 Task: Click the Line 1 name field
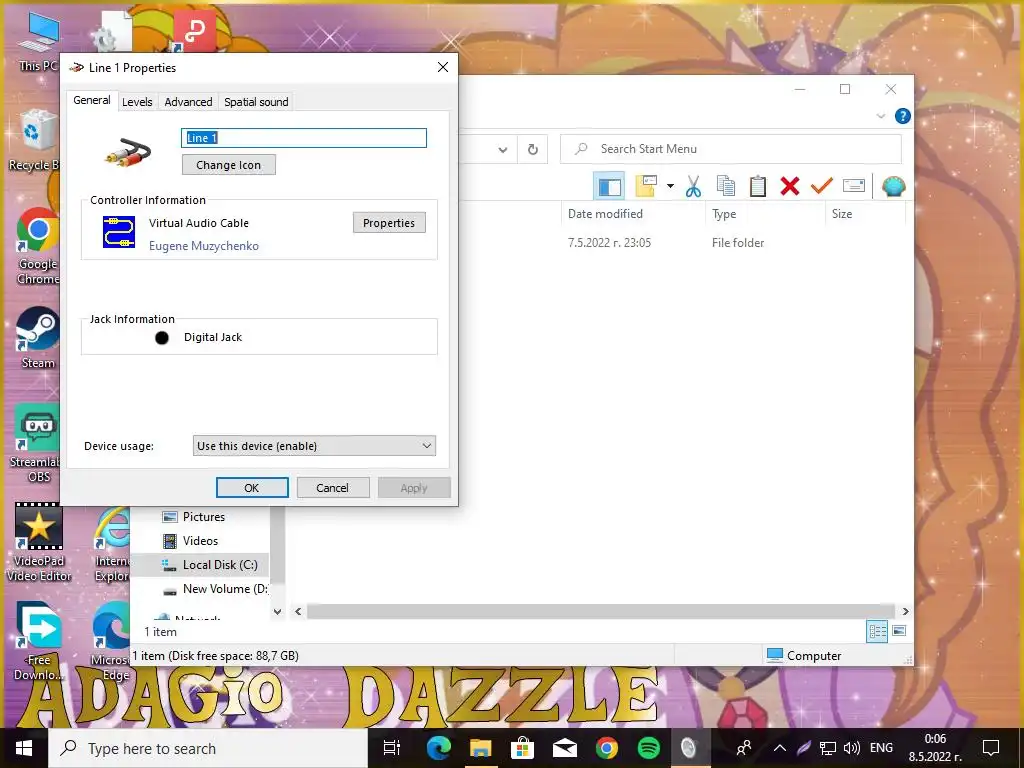point(304,138)
